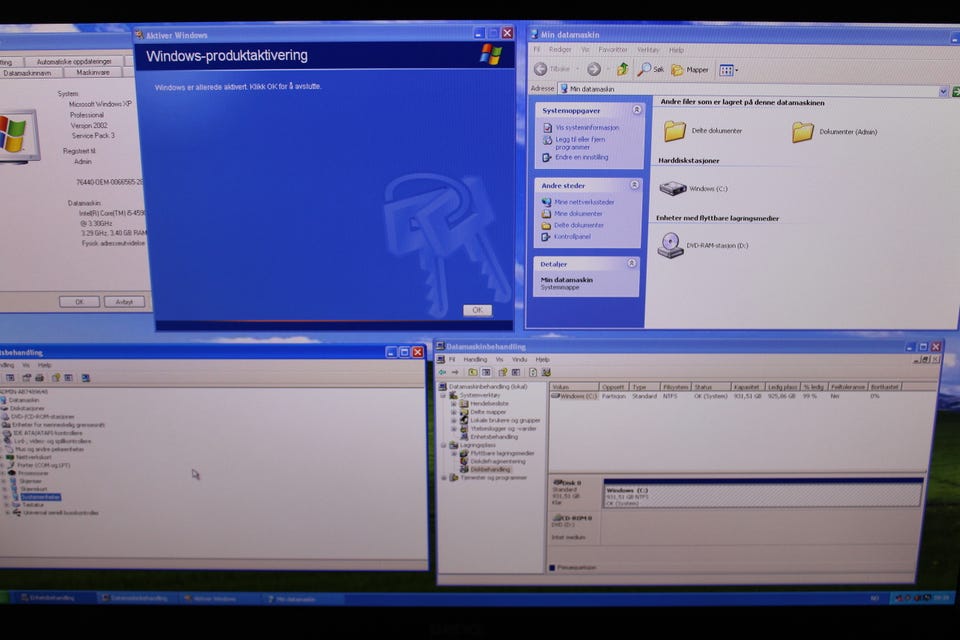Click scan for hardware changes icon in device manager
The image size is (960, 640).
point(86,378)
